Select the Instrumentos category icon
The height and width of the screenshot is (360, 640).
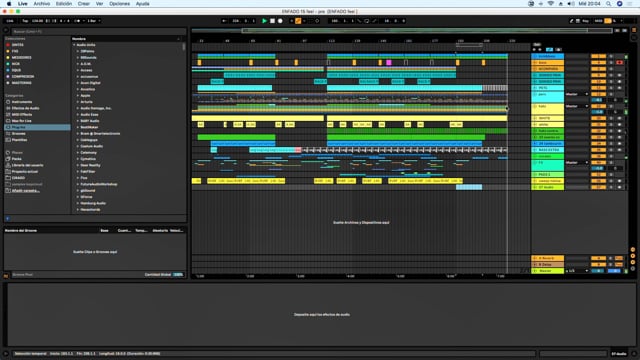pyautogui.click(x=8, y=102)
